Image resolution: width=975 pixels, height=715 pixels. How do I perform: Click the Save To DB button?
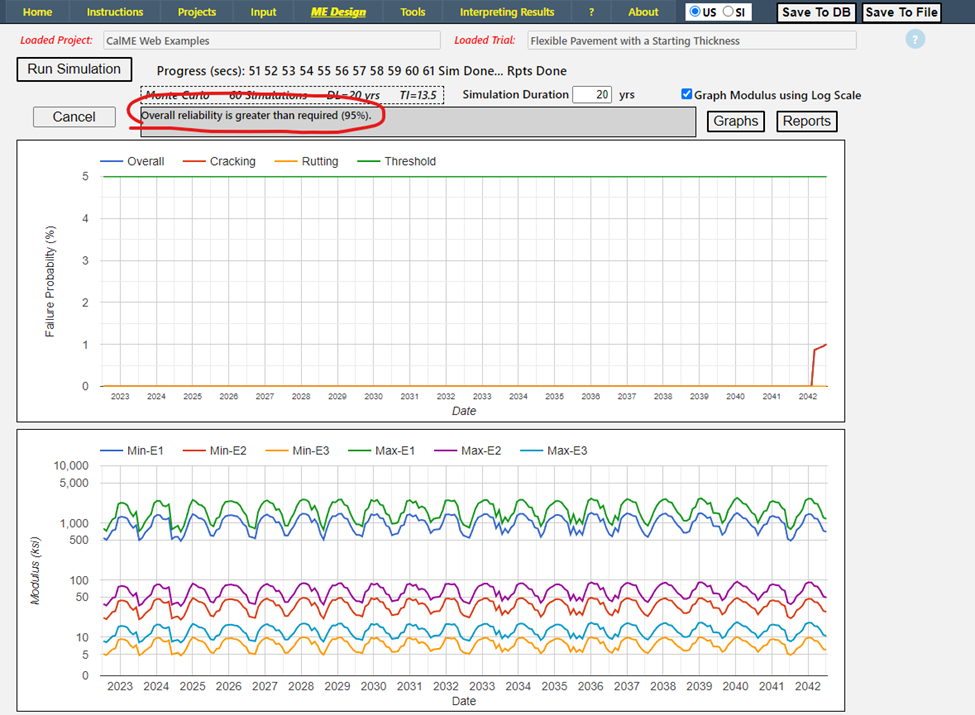[816, 12]
